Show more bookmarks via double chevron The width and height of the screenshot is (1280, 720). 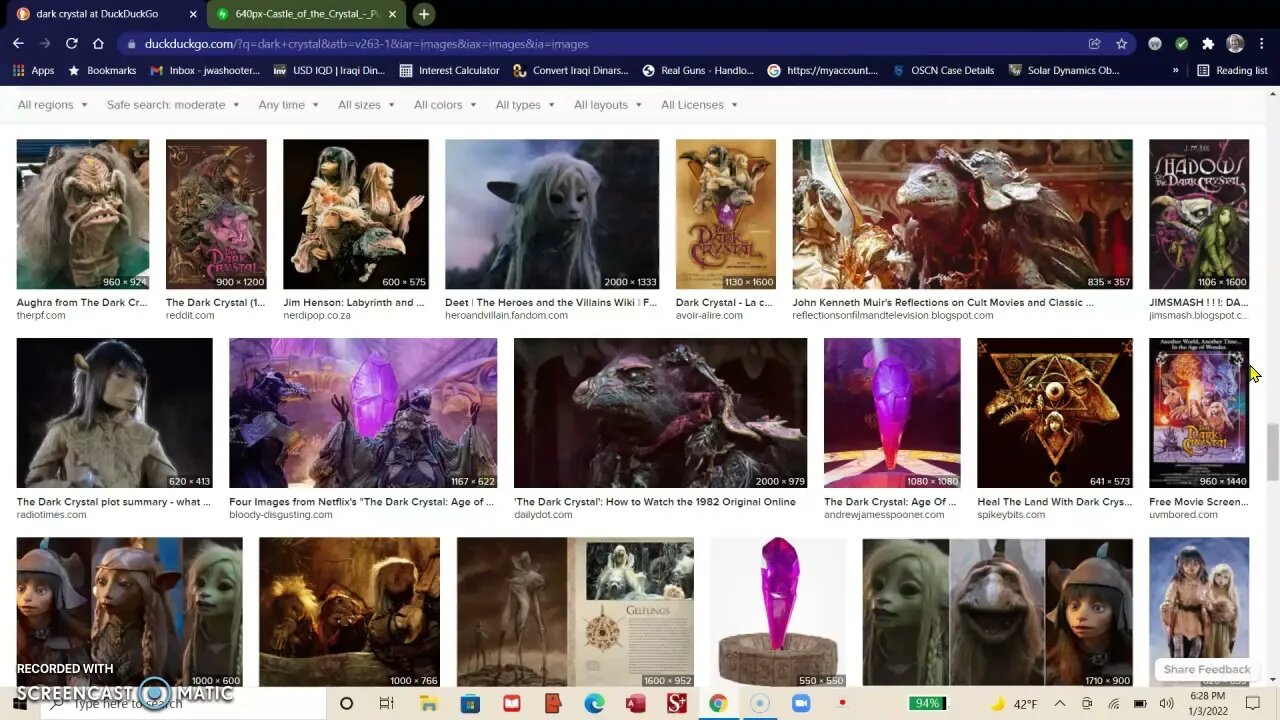(1175, 71)
